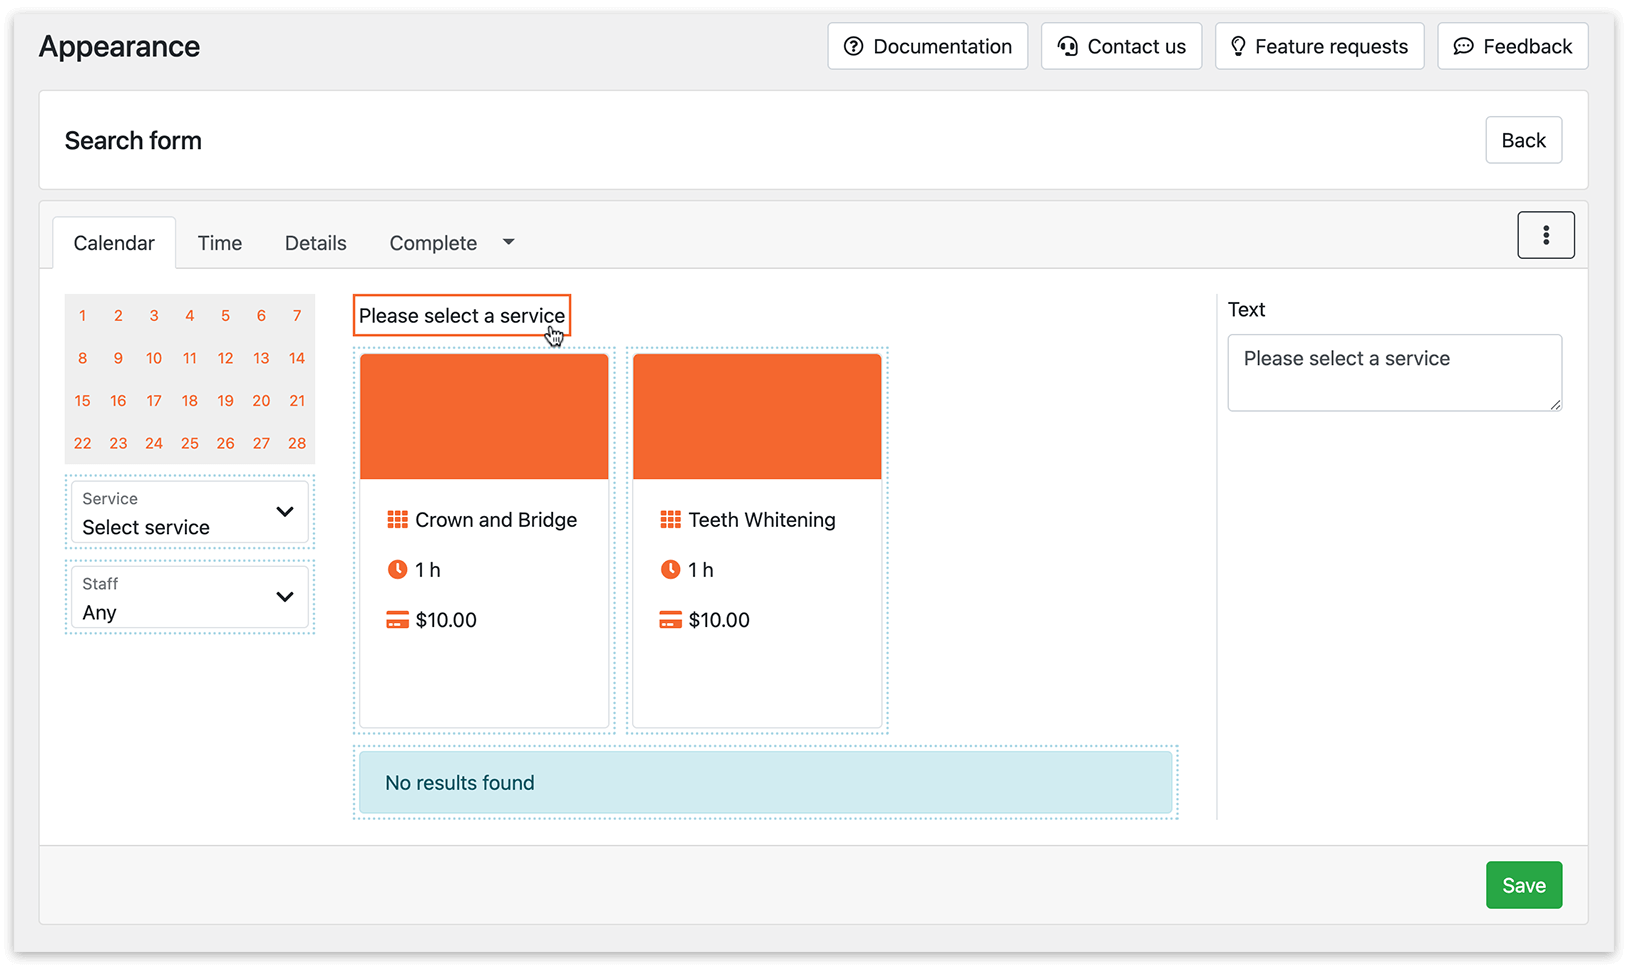Click the Back button
Screen dimensions: 1628x966
pos(1523,140)
